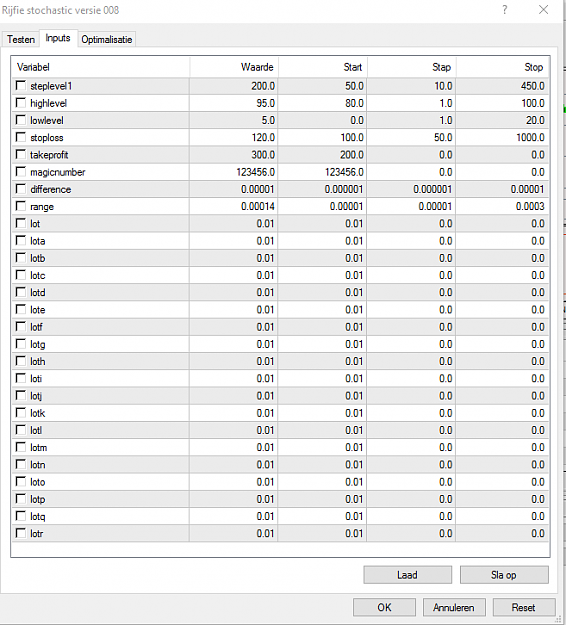Switch to the Optimalisatie tab
This screenshot has height=625, width=566.
(106, 39)
